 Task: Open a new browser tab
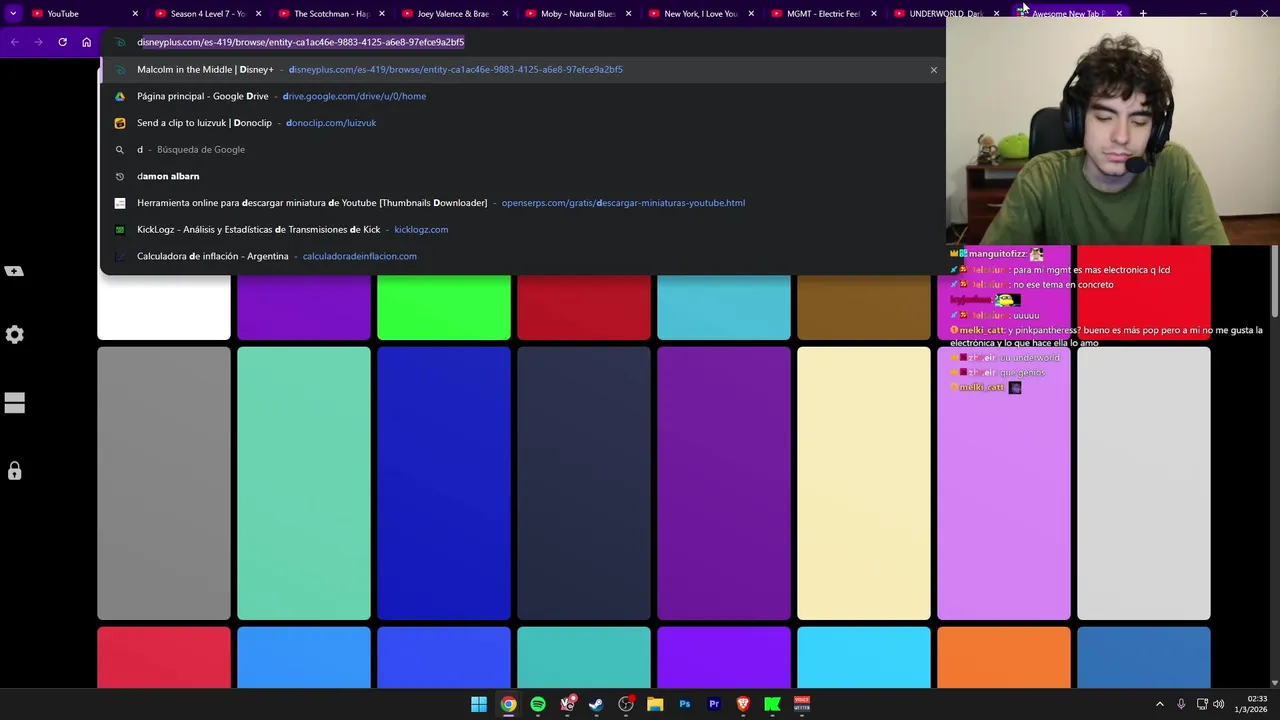point(1143,14)
